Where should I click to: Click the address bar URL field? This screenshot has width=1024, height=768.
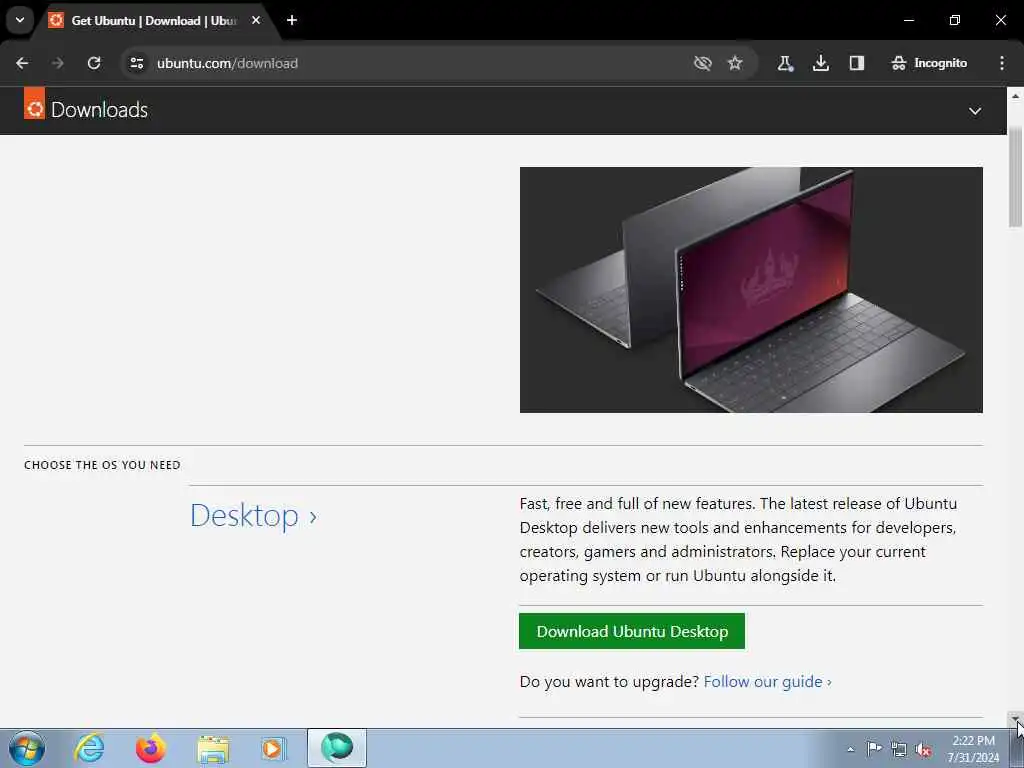pos(418,63)
